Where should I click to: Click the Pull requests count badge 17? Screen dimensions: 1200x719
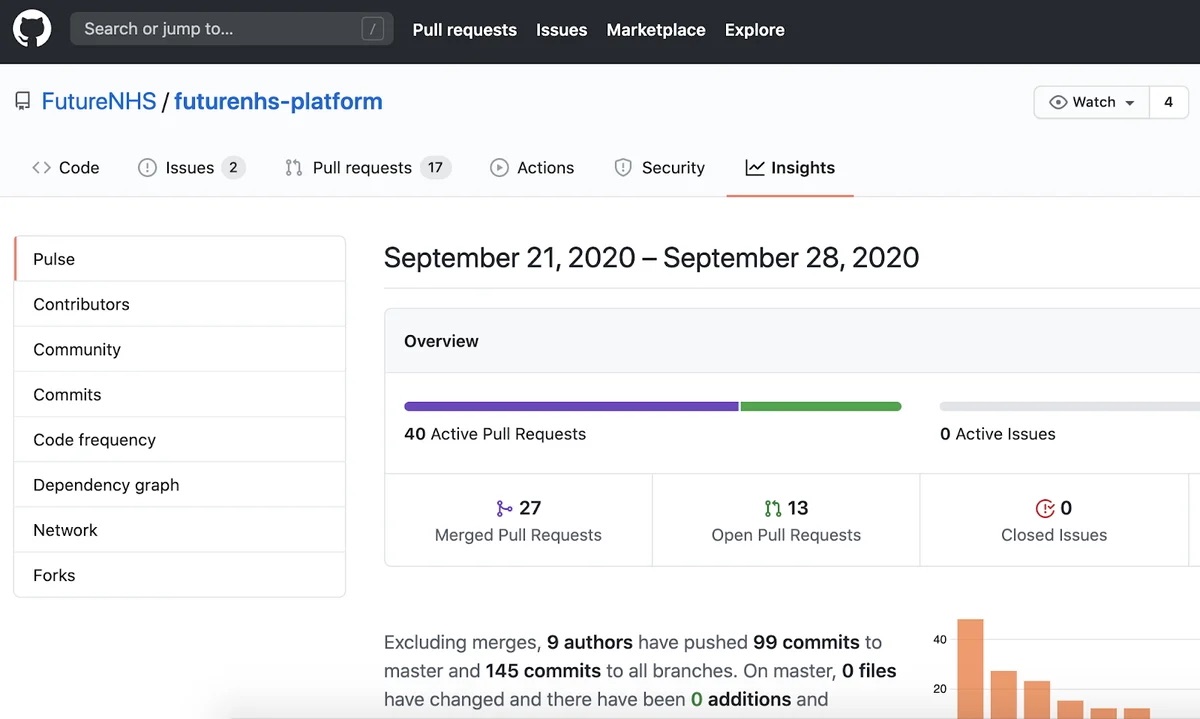pyautogui.click(x=435, y=168)
